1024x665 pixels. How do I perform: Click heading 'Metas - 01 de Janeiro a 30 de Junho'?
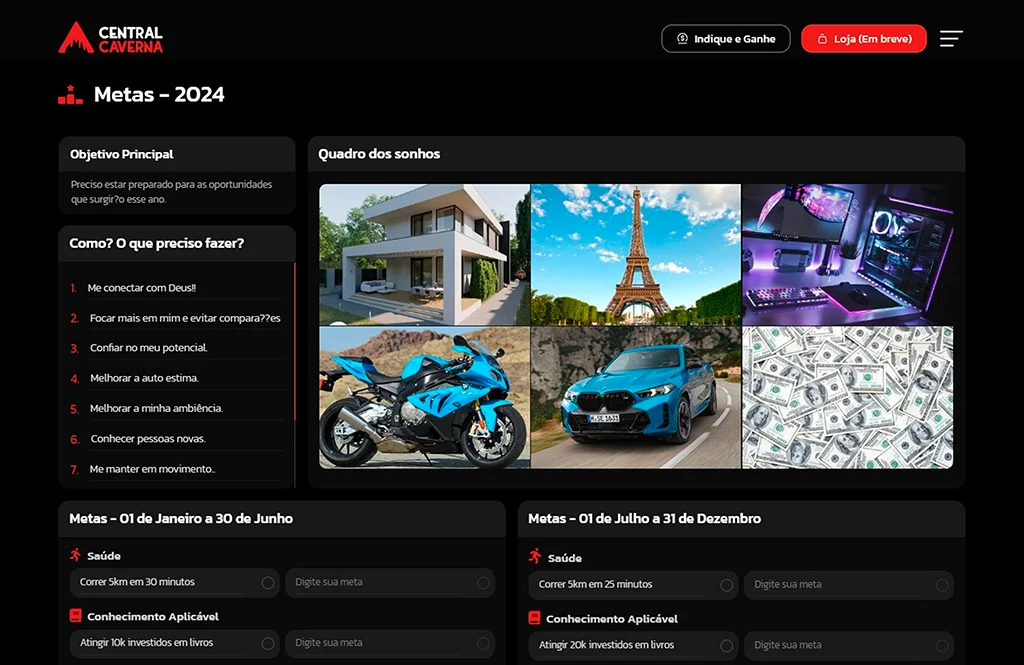(181, 519)
